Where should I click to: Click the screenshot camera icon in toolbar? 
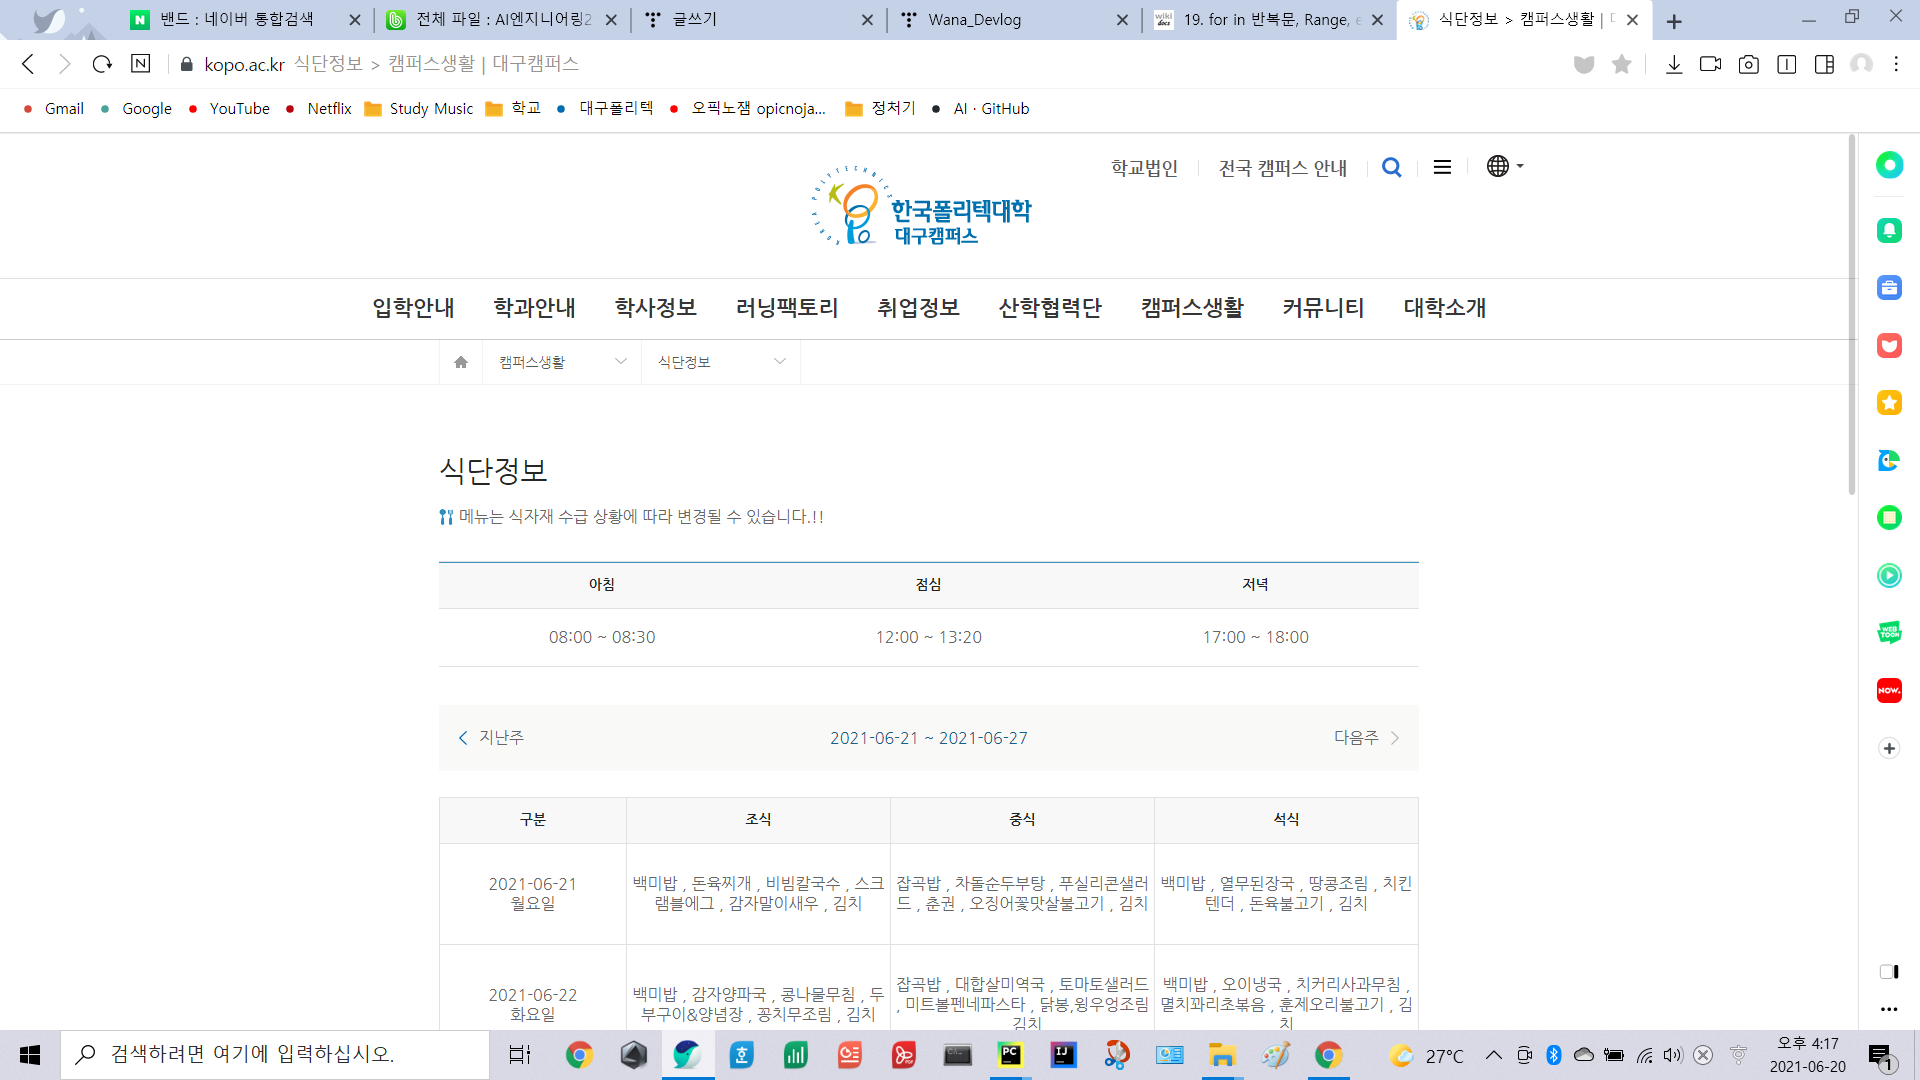tap(1748, 64)
